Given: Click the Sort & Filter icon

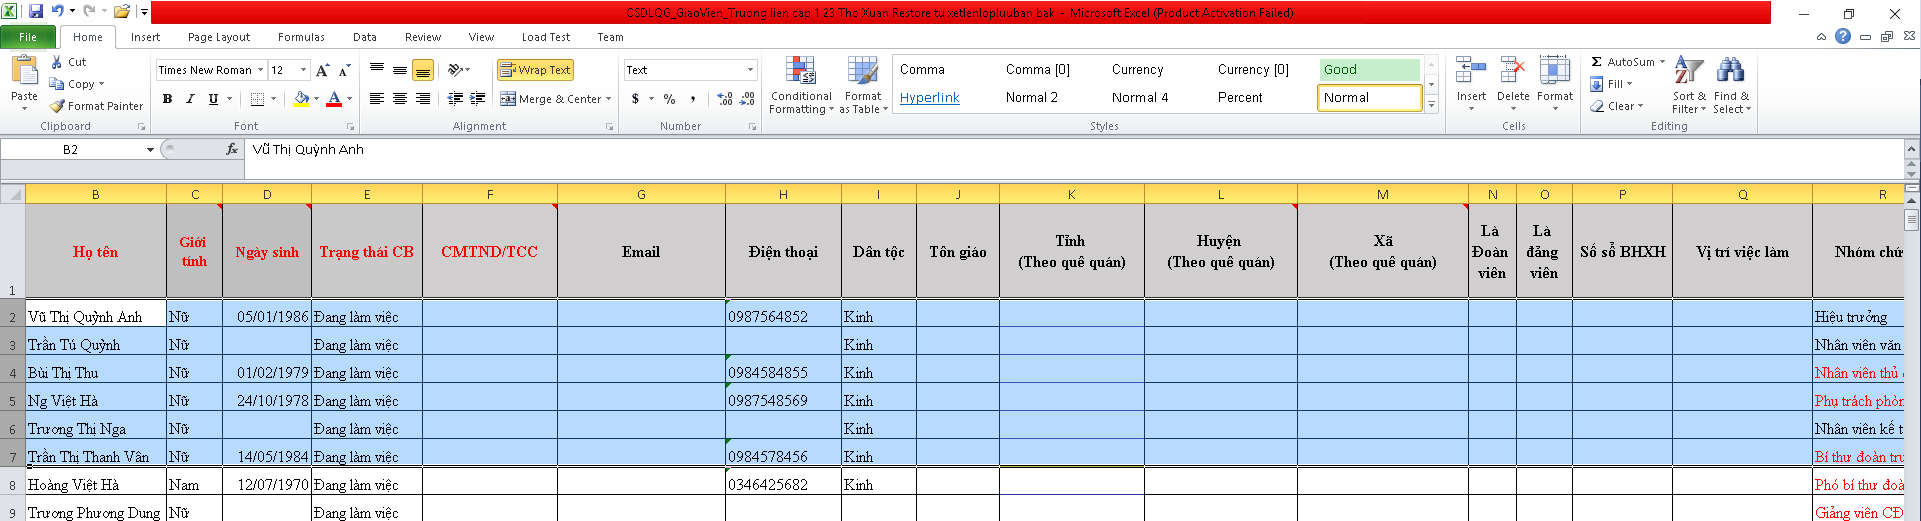Looking at the screenshot, I should click(1688, 72).
